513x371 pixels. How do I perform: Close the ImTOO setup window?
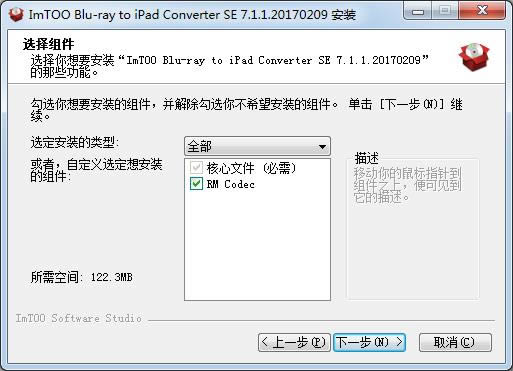click(482, 11)
